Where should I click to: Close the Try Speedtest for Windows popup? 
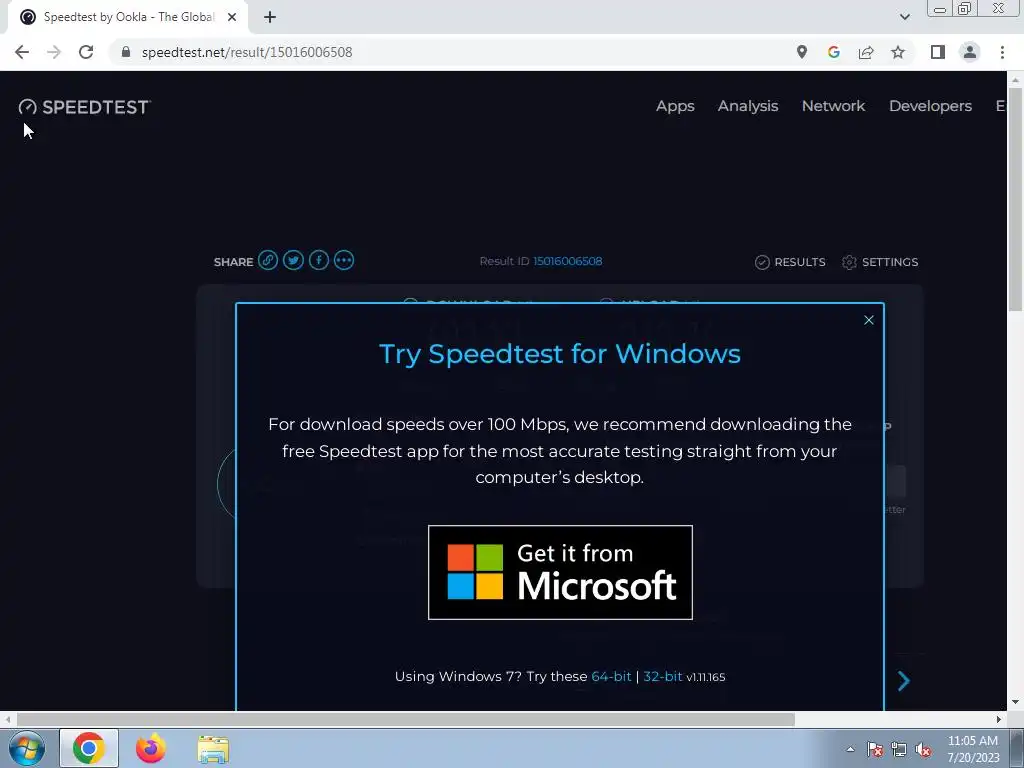(x=869, y=320)
